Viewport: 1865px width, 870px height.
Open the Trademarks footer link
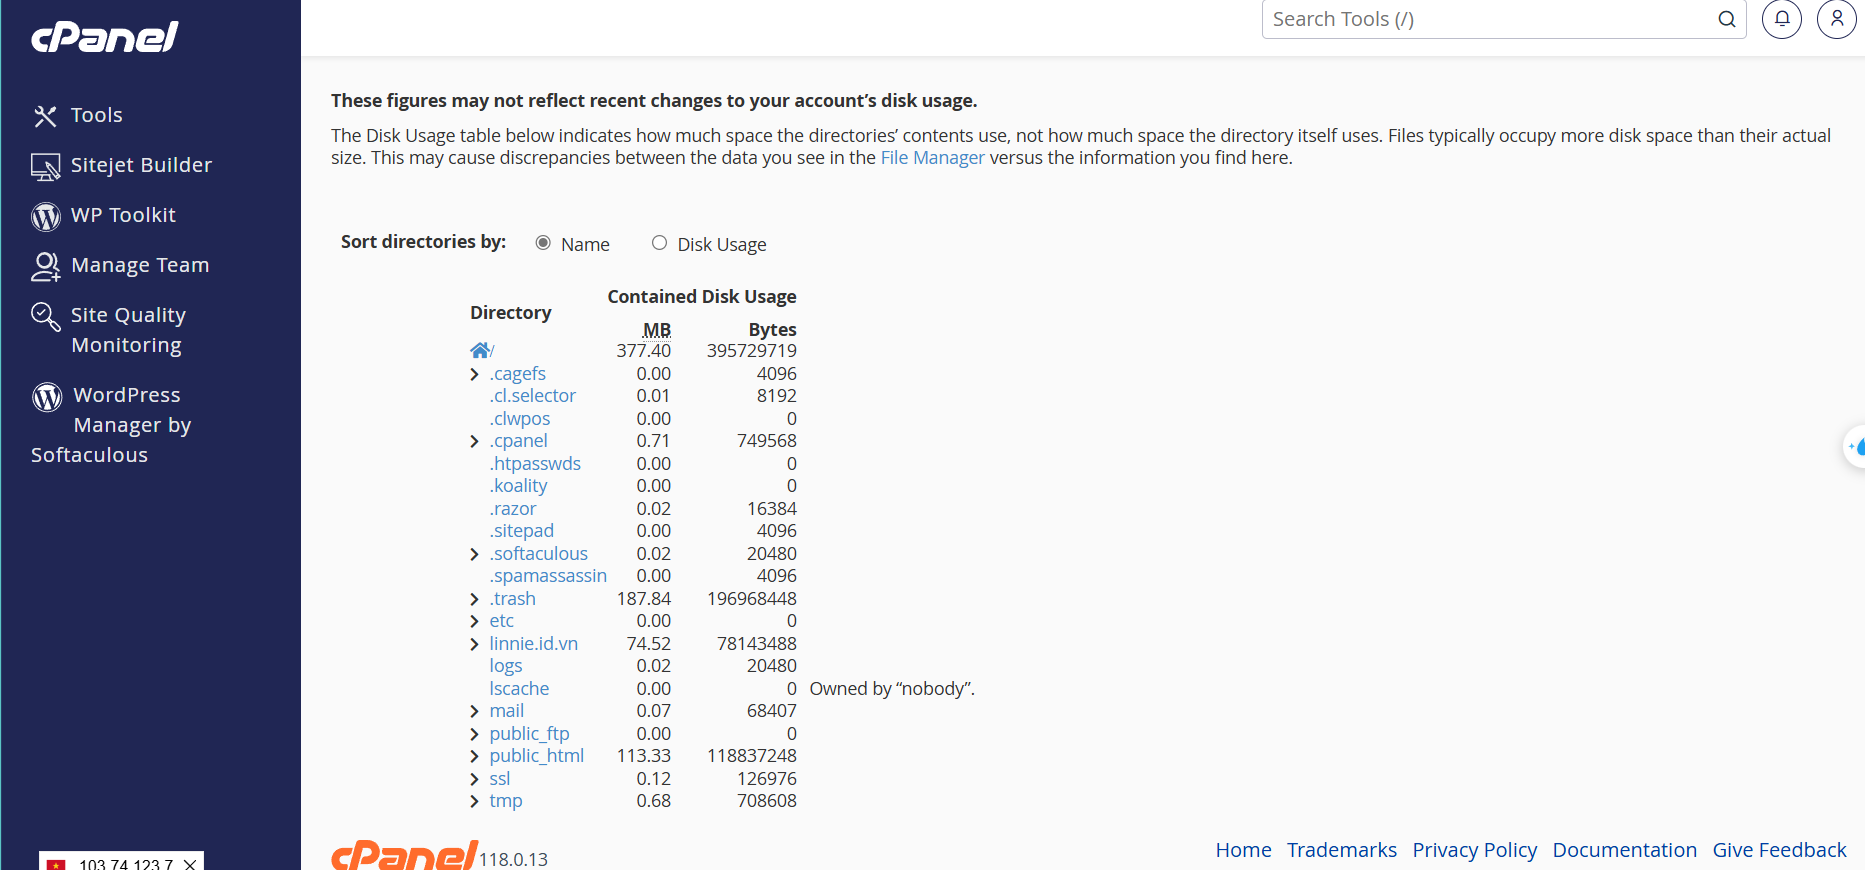pos(1341,850)
